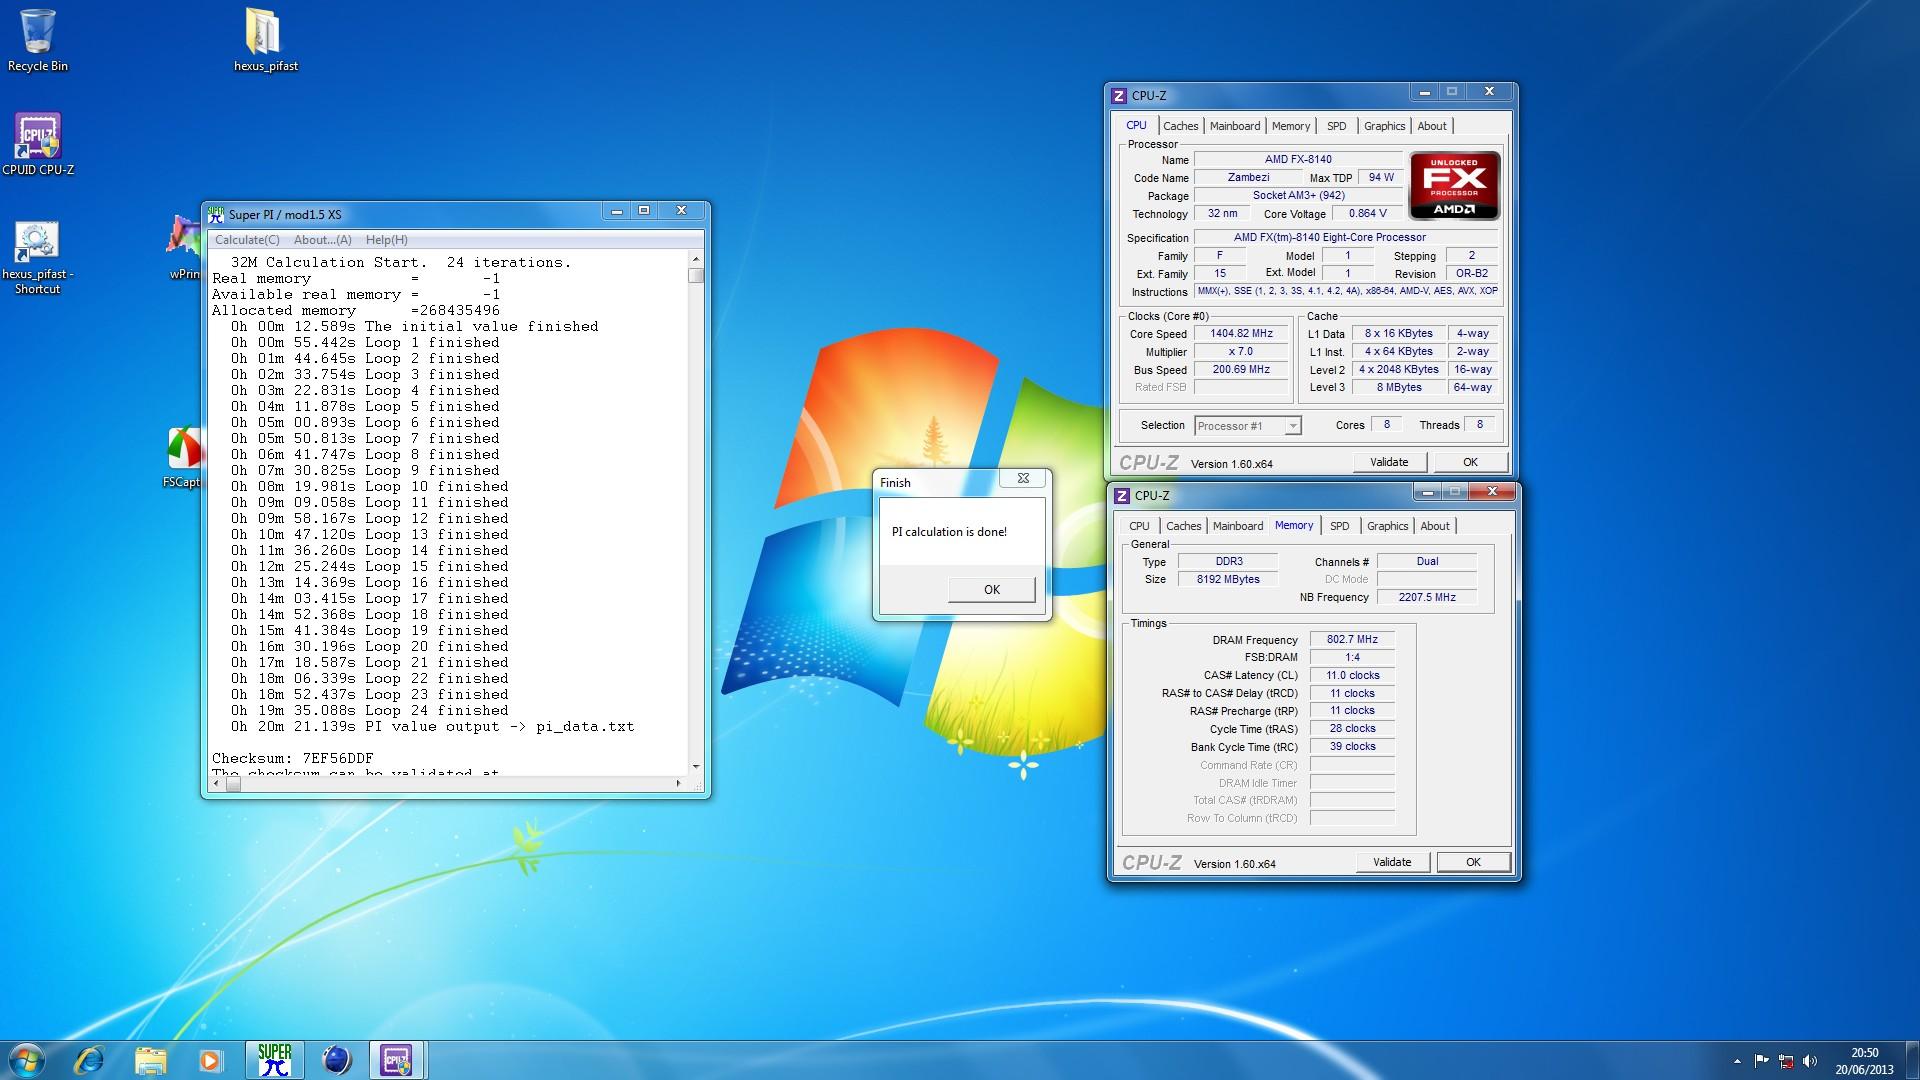Viewport: 1920px width, 1080px height.
Task: Click the AMD FX processor logo
Action: click(x=1454, y=185)
